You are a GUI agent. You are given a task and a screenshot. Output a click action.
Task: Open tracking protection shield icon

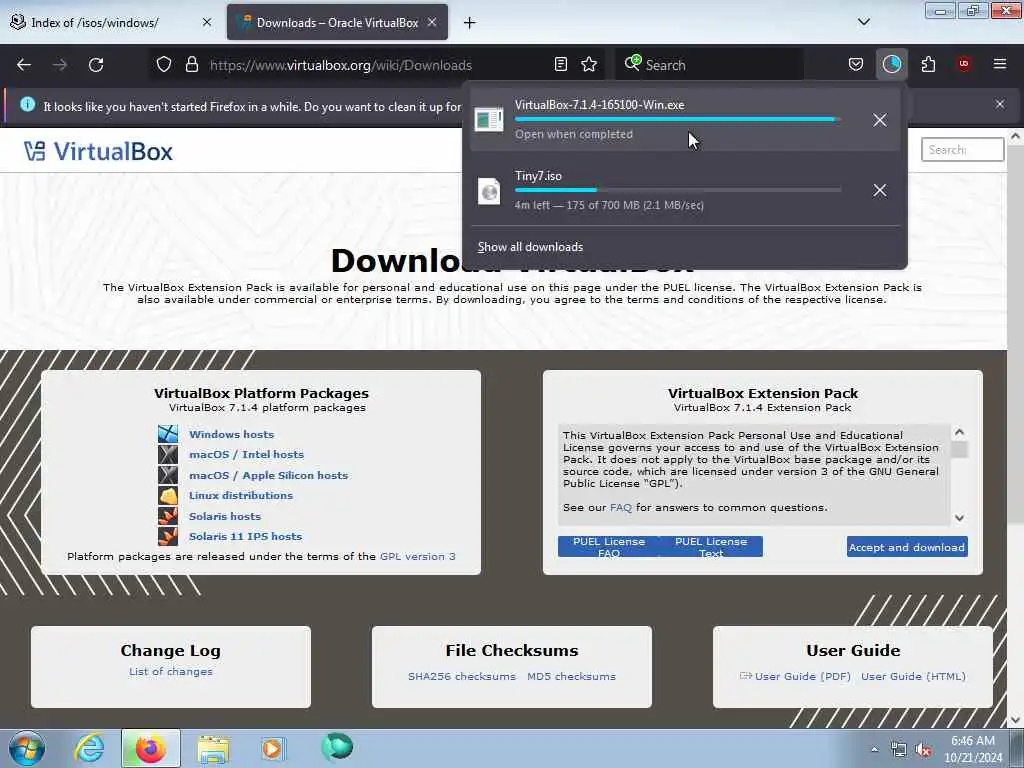pyautogui.click(x=164, y=65)
